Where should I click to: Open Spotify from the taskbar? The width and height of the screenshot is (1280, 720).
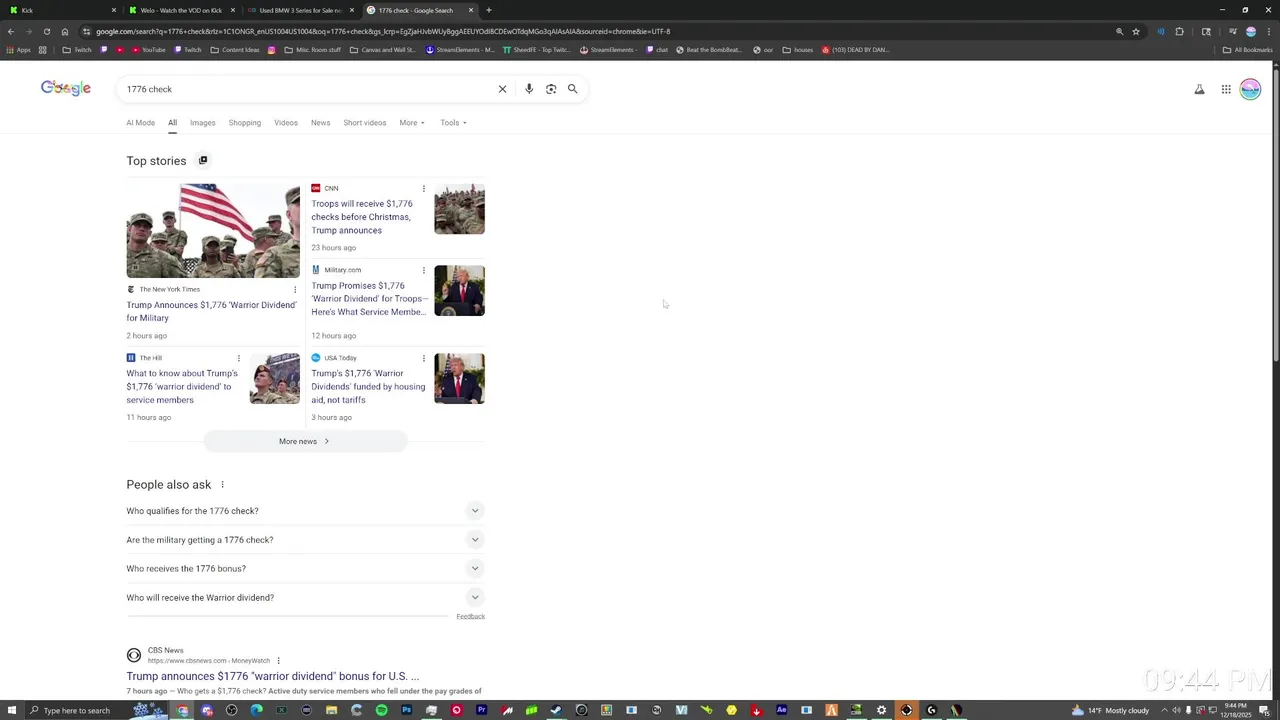(x=381, y=710)
